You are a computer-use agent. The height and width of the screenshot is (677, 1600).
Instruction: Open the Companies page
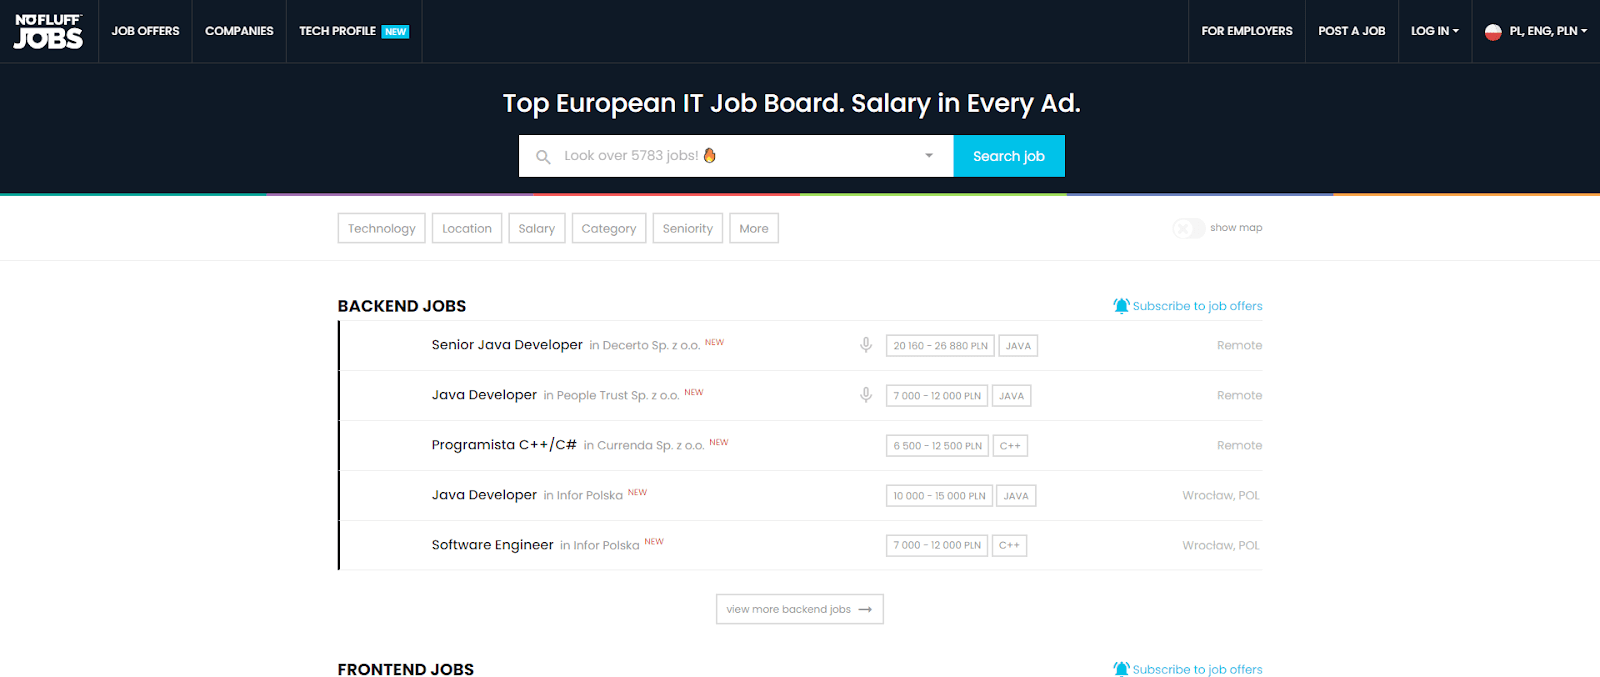point(239,31)
